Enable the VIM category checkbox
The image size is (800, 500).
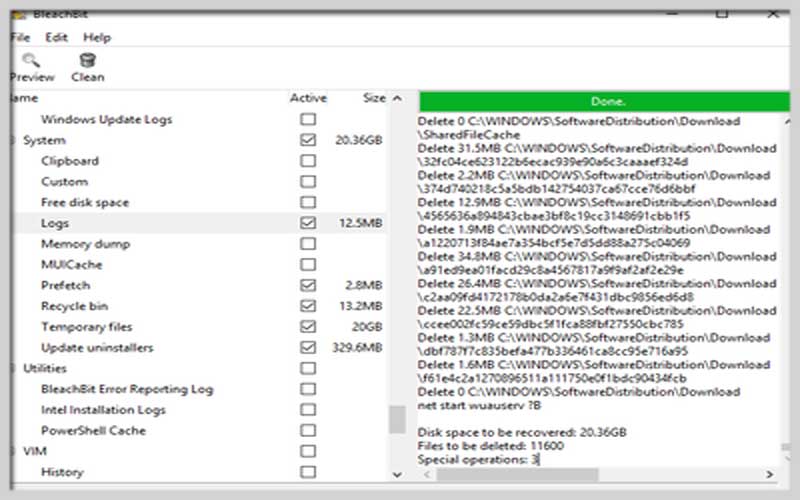pyautogui.click(x=308, y=451)
